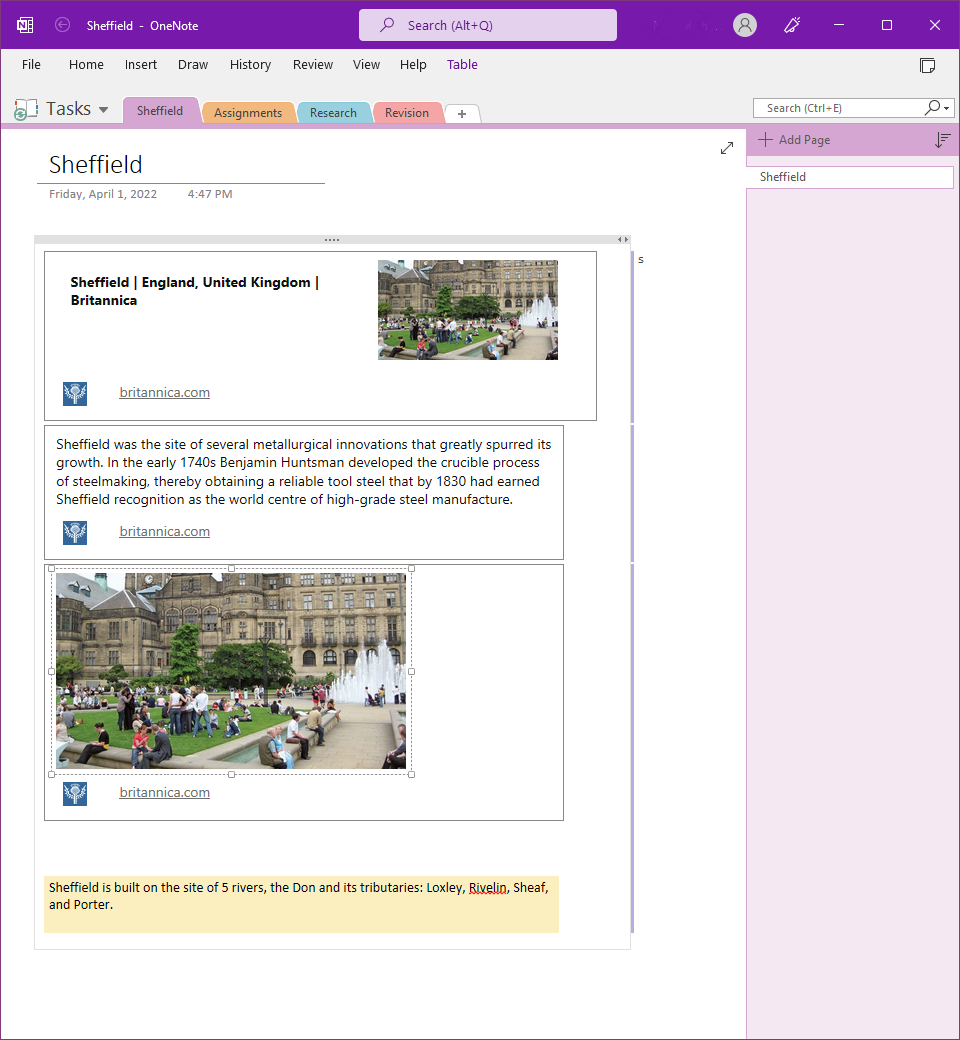Open the page sort icon
The image size is (960, 1040).
pos(941,140)
